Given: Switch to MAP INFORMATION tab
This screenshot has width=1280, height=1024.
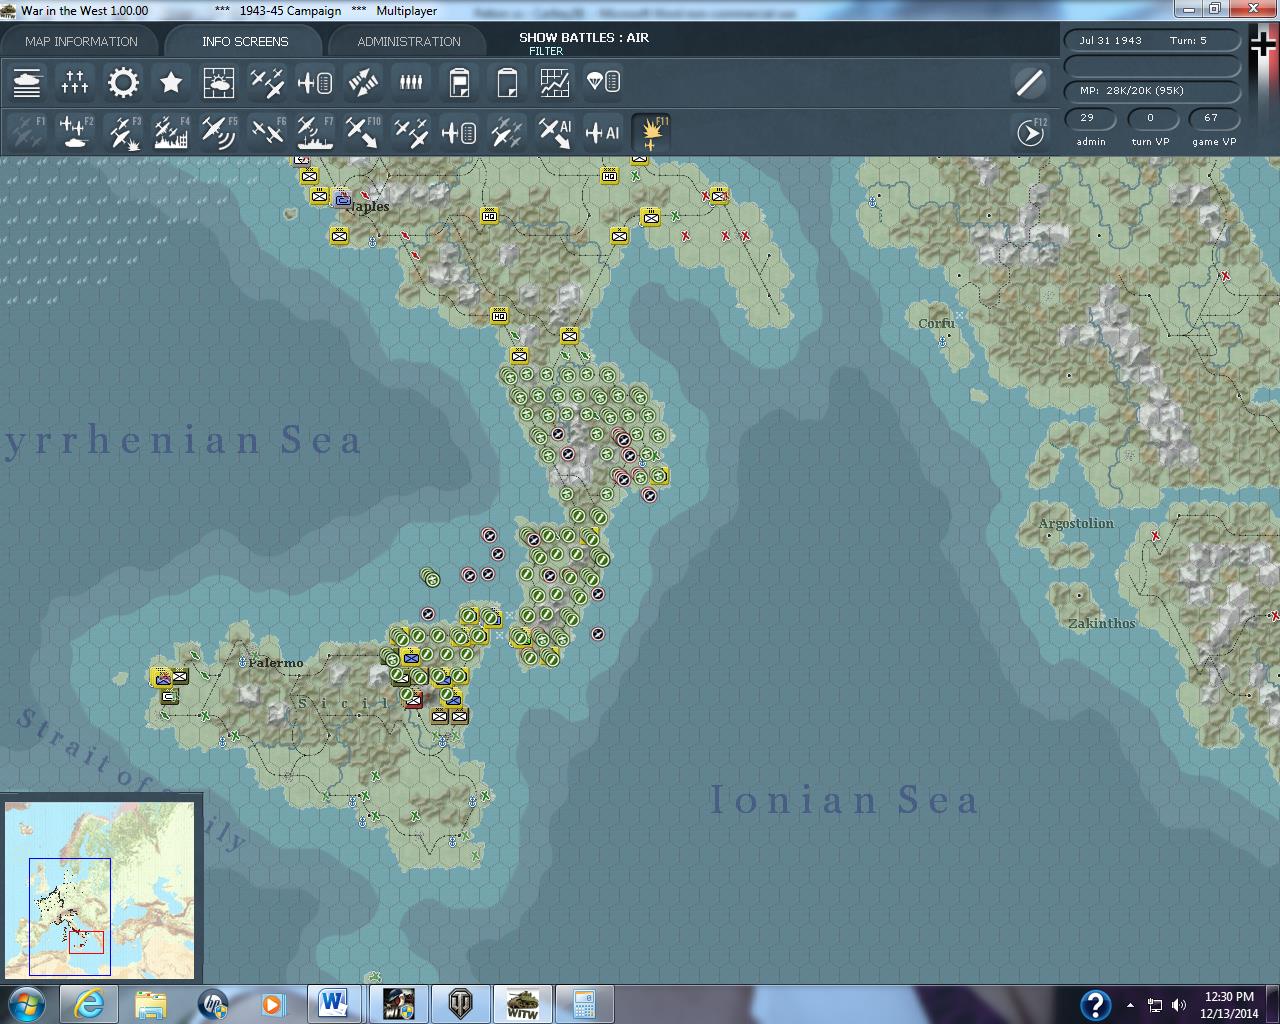Looking at the screenshot, I should (x=81, y=41).
